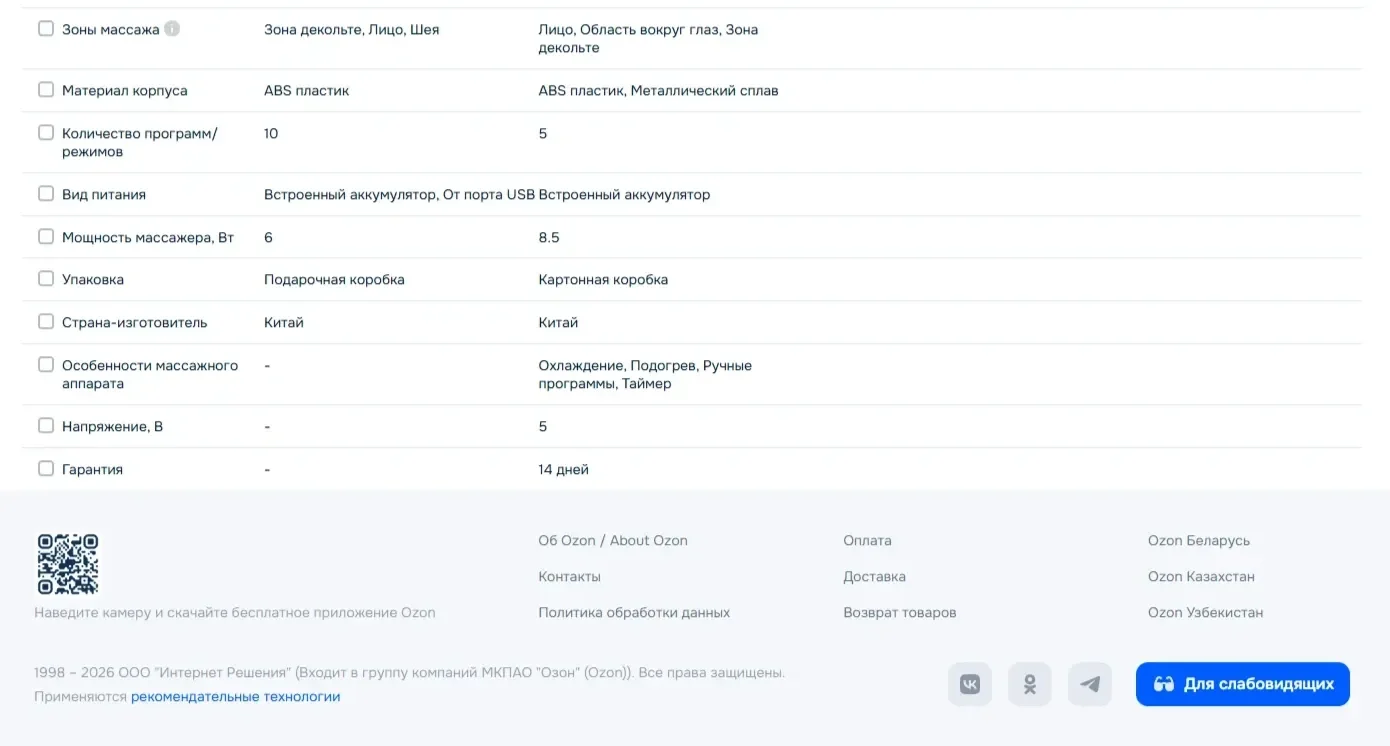Viewport: 1390px width, 746px height.
Task: Click the Зона декольте, Лицо, Шея value
Action: click(352, 29)
